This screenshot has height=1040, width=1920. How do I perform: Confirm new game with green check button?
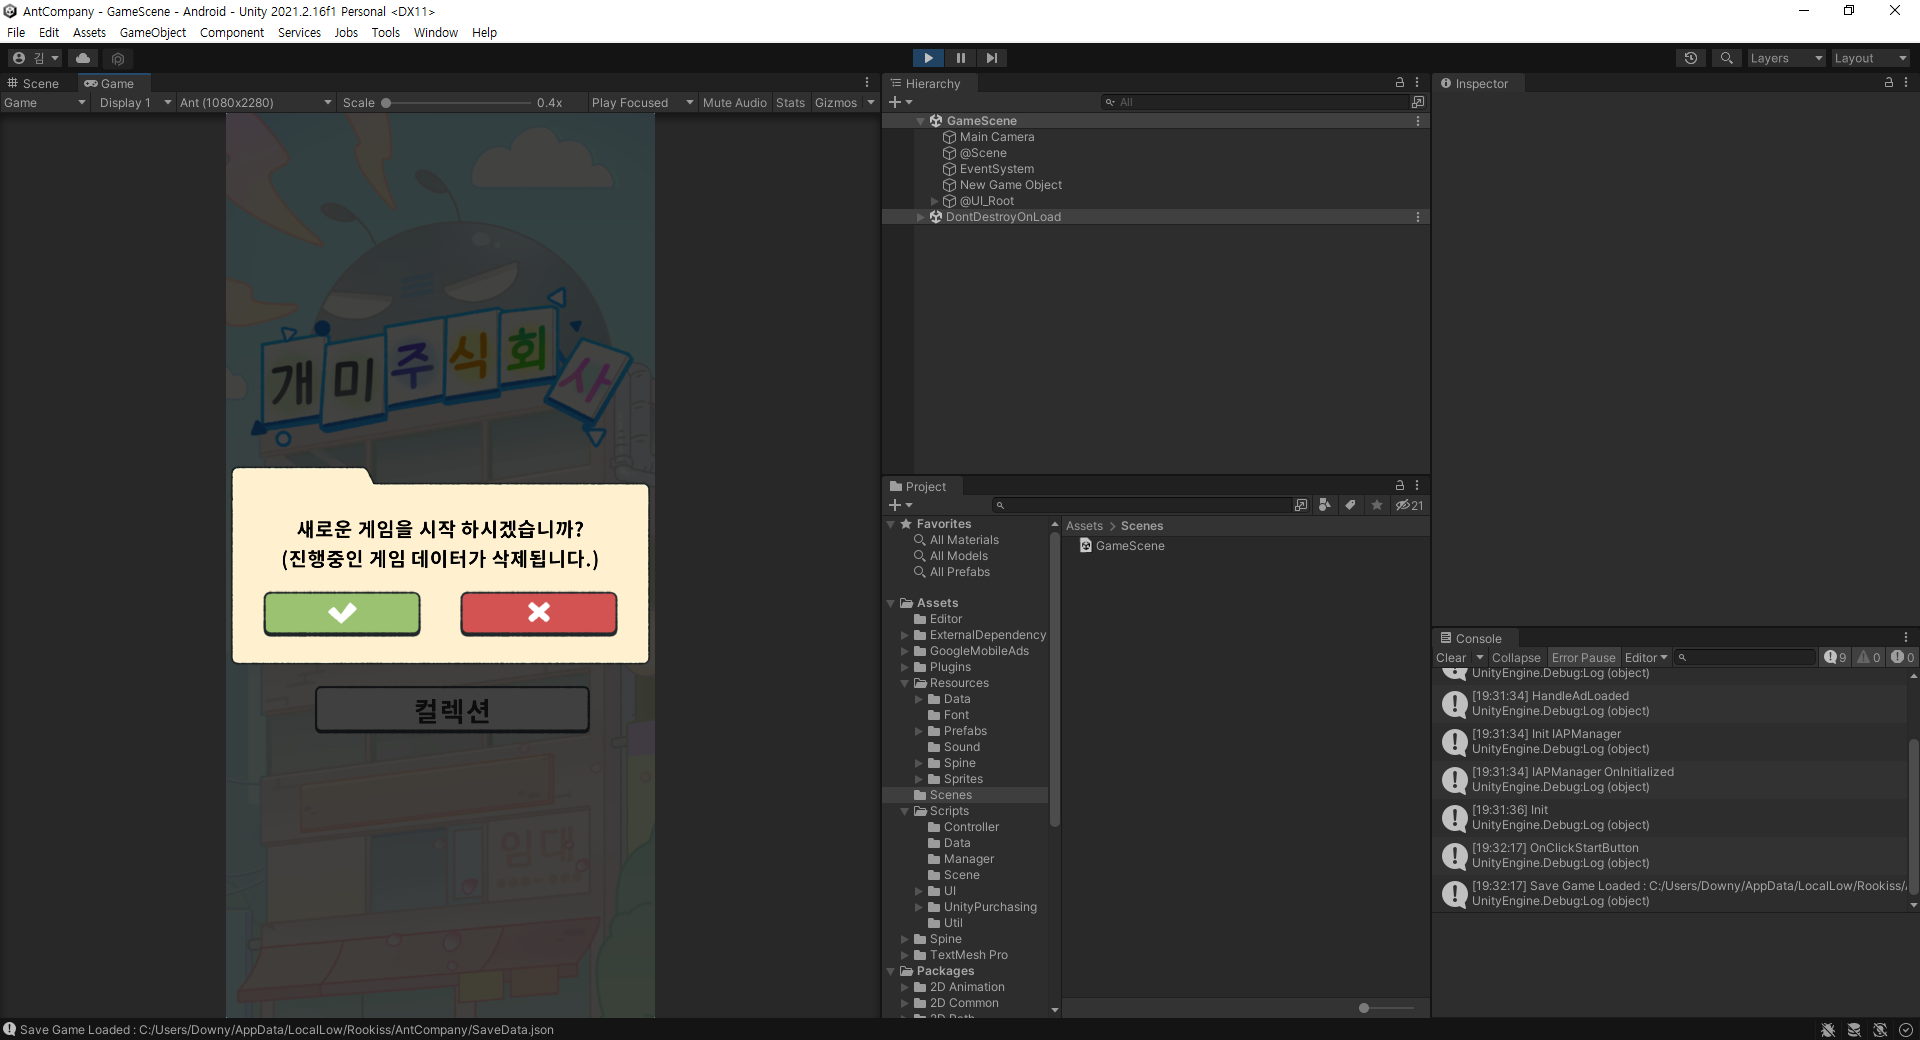(342, 613)
